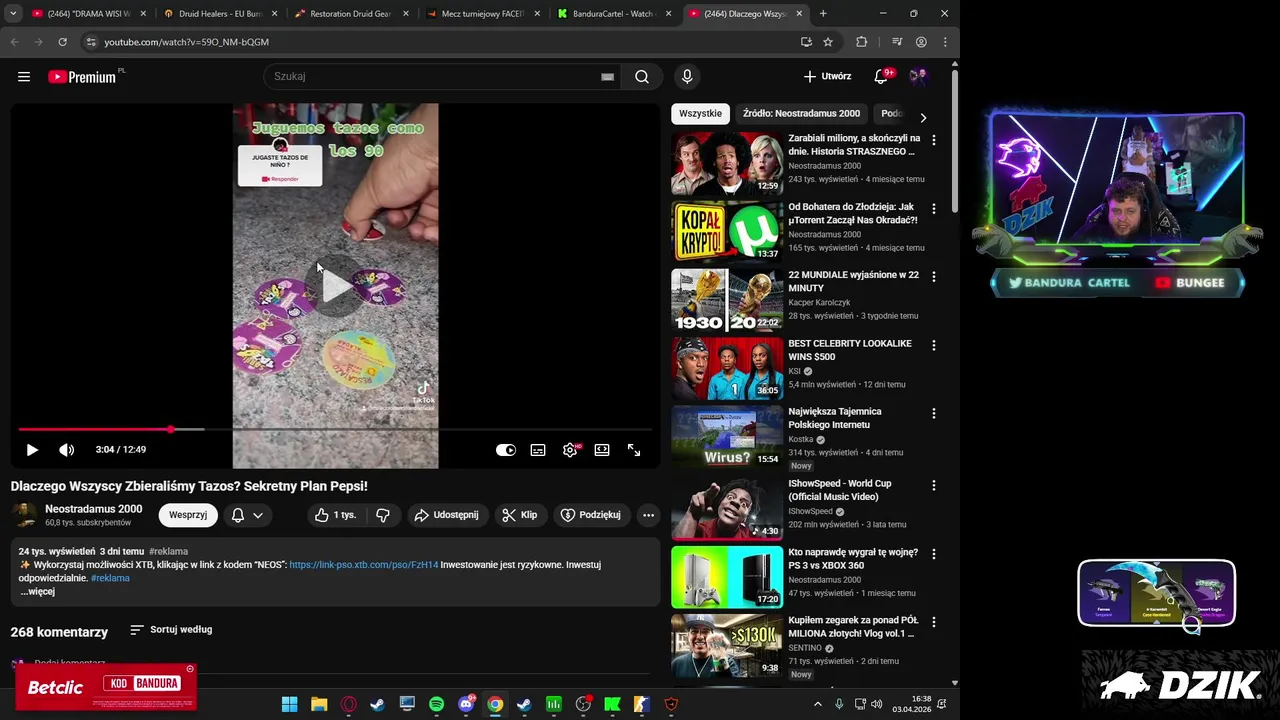Open more actions three-dot menu under video
The width and height of the screenshot is (1280, 720).
pos(648,515)
